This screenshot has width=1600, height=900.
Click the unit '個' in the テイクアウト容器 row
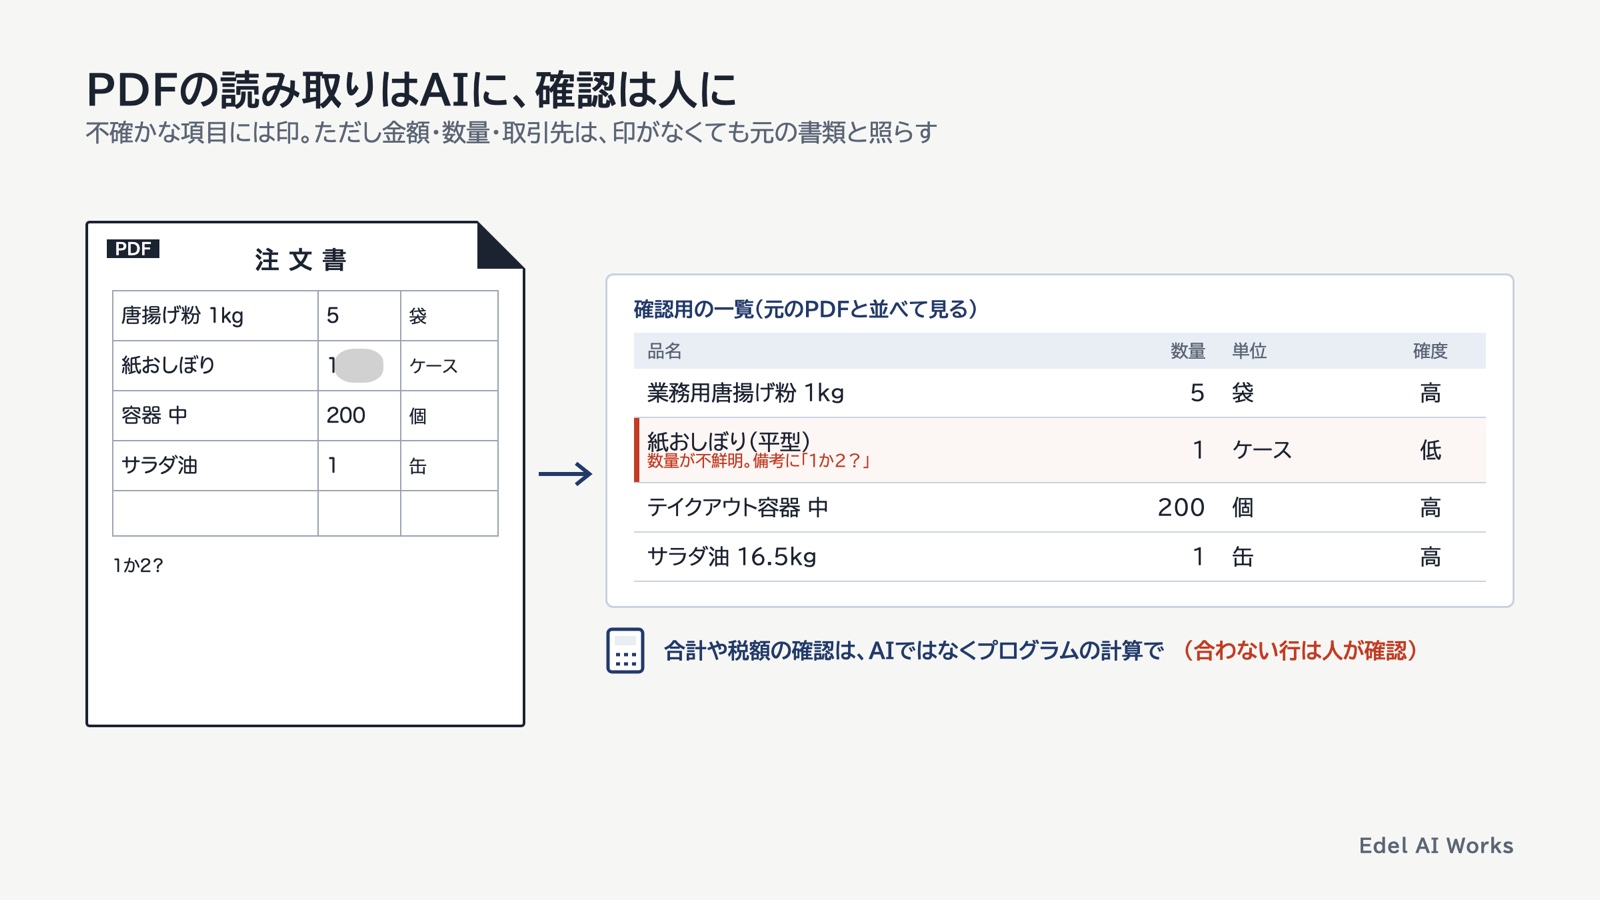pyautogui.click(x=1243, y=508)
